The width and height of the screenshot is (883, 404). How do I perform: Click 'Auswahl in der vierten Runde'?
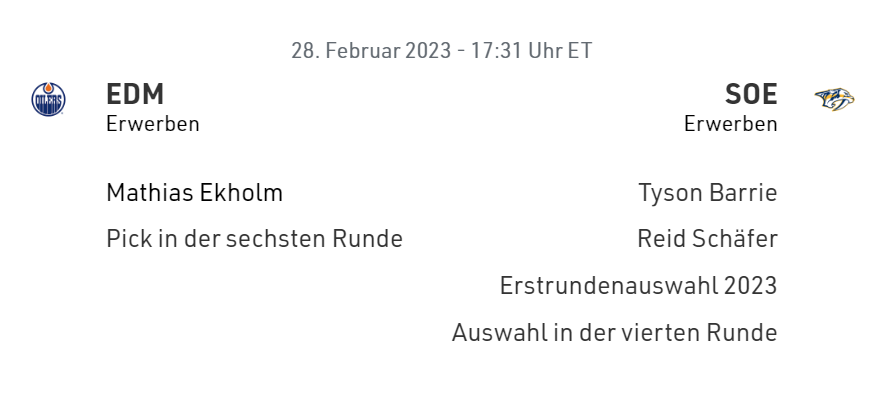614,332
